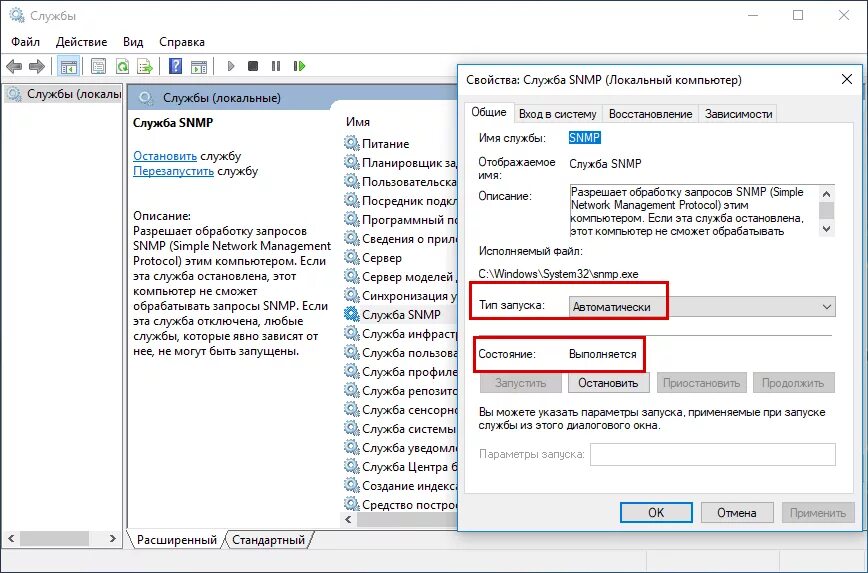The image size is (868, 573).
Task: Click the Приостановить button
Action: click(x=701, y=383)
